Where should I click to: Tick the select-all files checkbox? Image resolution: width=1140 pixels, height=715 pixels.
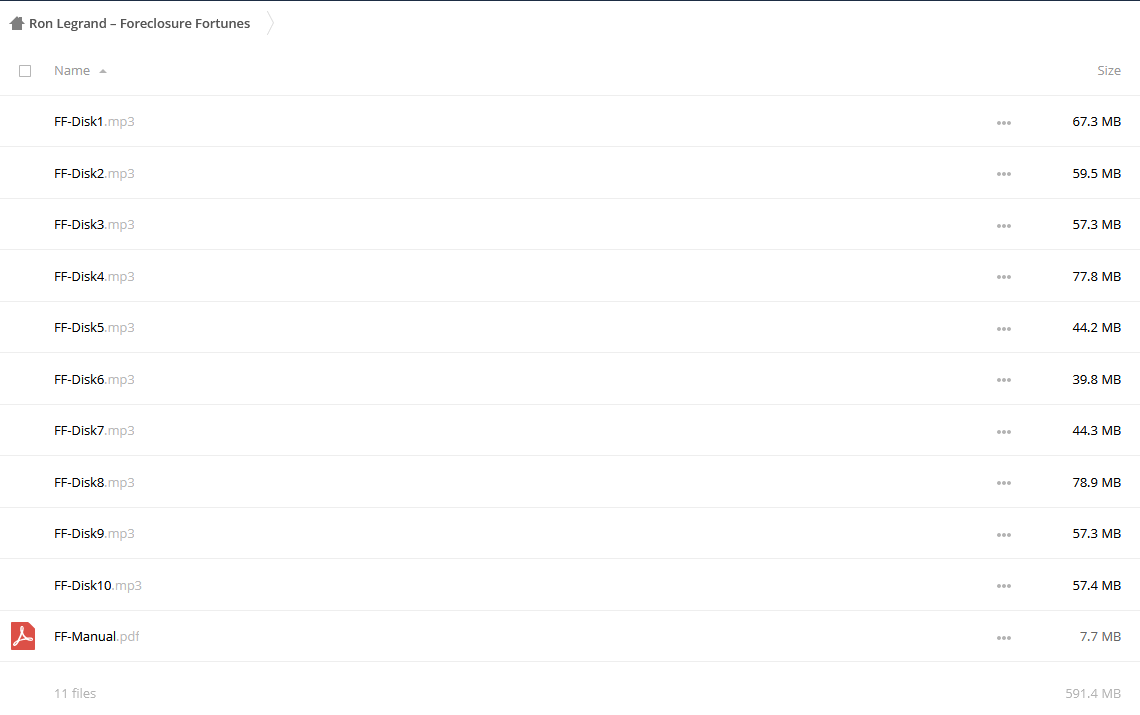(x=25, y=71)
